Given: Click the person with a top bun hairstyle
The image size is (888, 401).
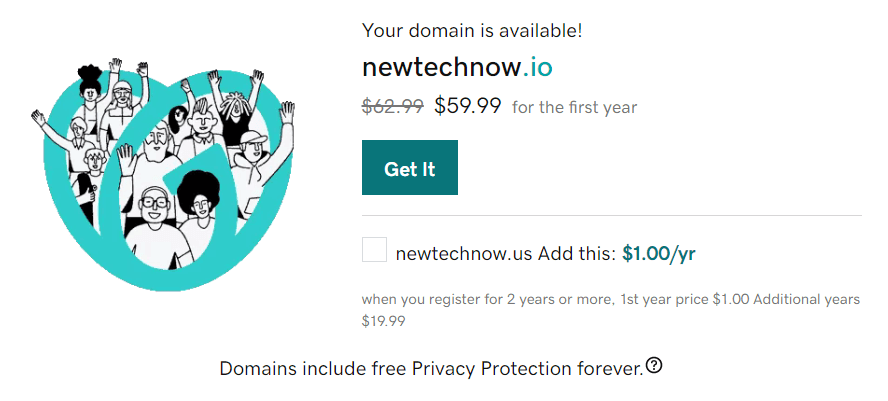Looking at the screenshot, I should [x=91, y=82].
